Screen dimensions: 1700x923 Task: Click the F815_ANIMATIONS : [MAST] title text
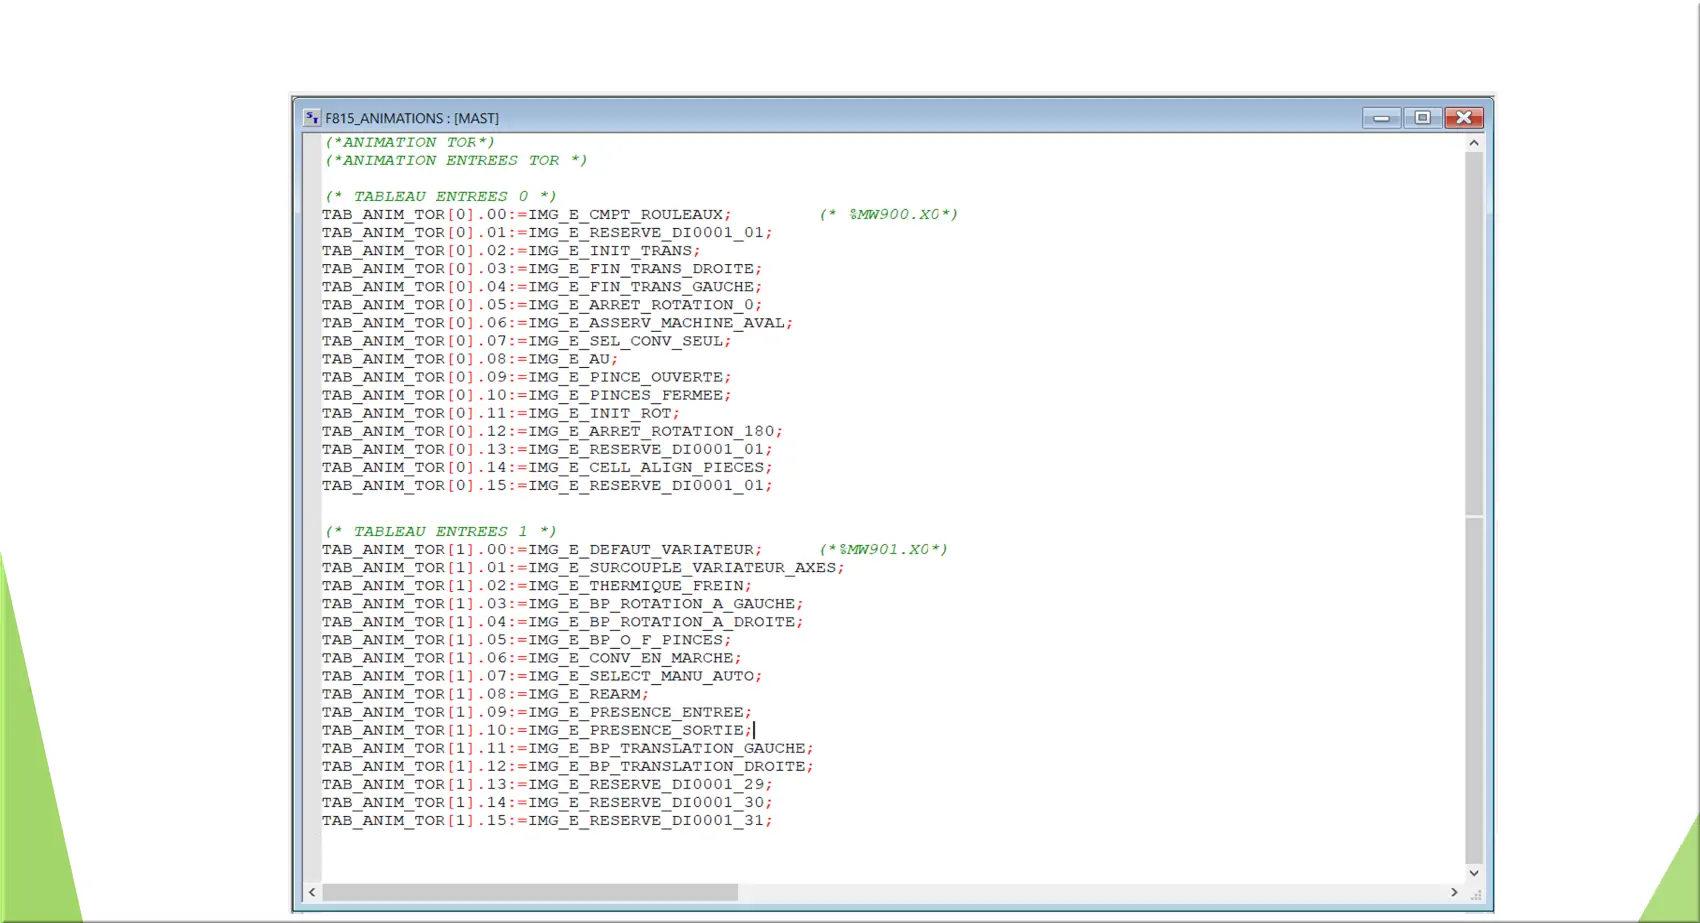pos(412,118)
